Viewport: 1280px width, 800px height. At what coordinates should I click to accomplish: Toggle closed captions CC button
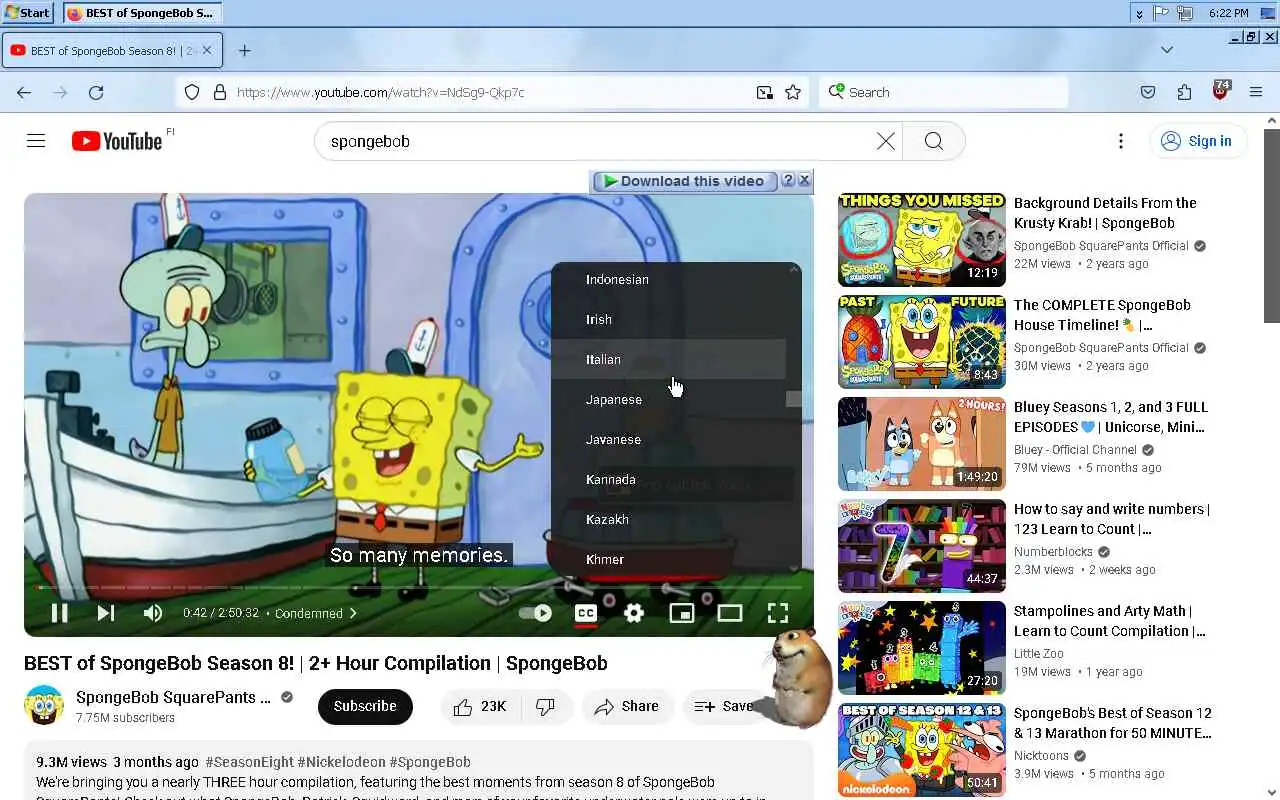586,613
